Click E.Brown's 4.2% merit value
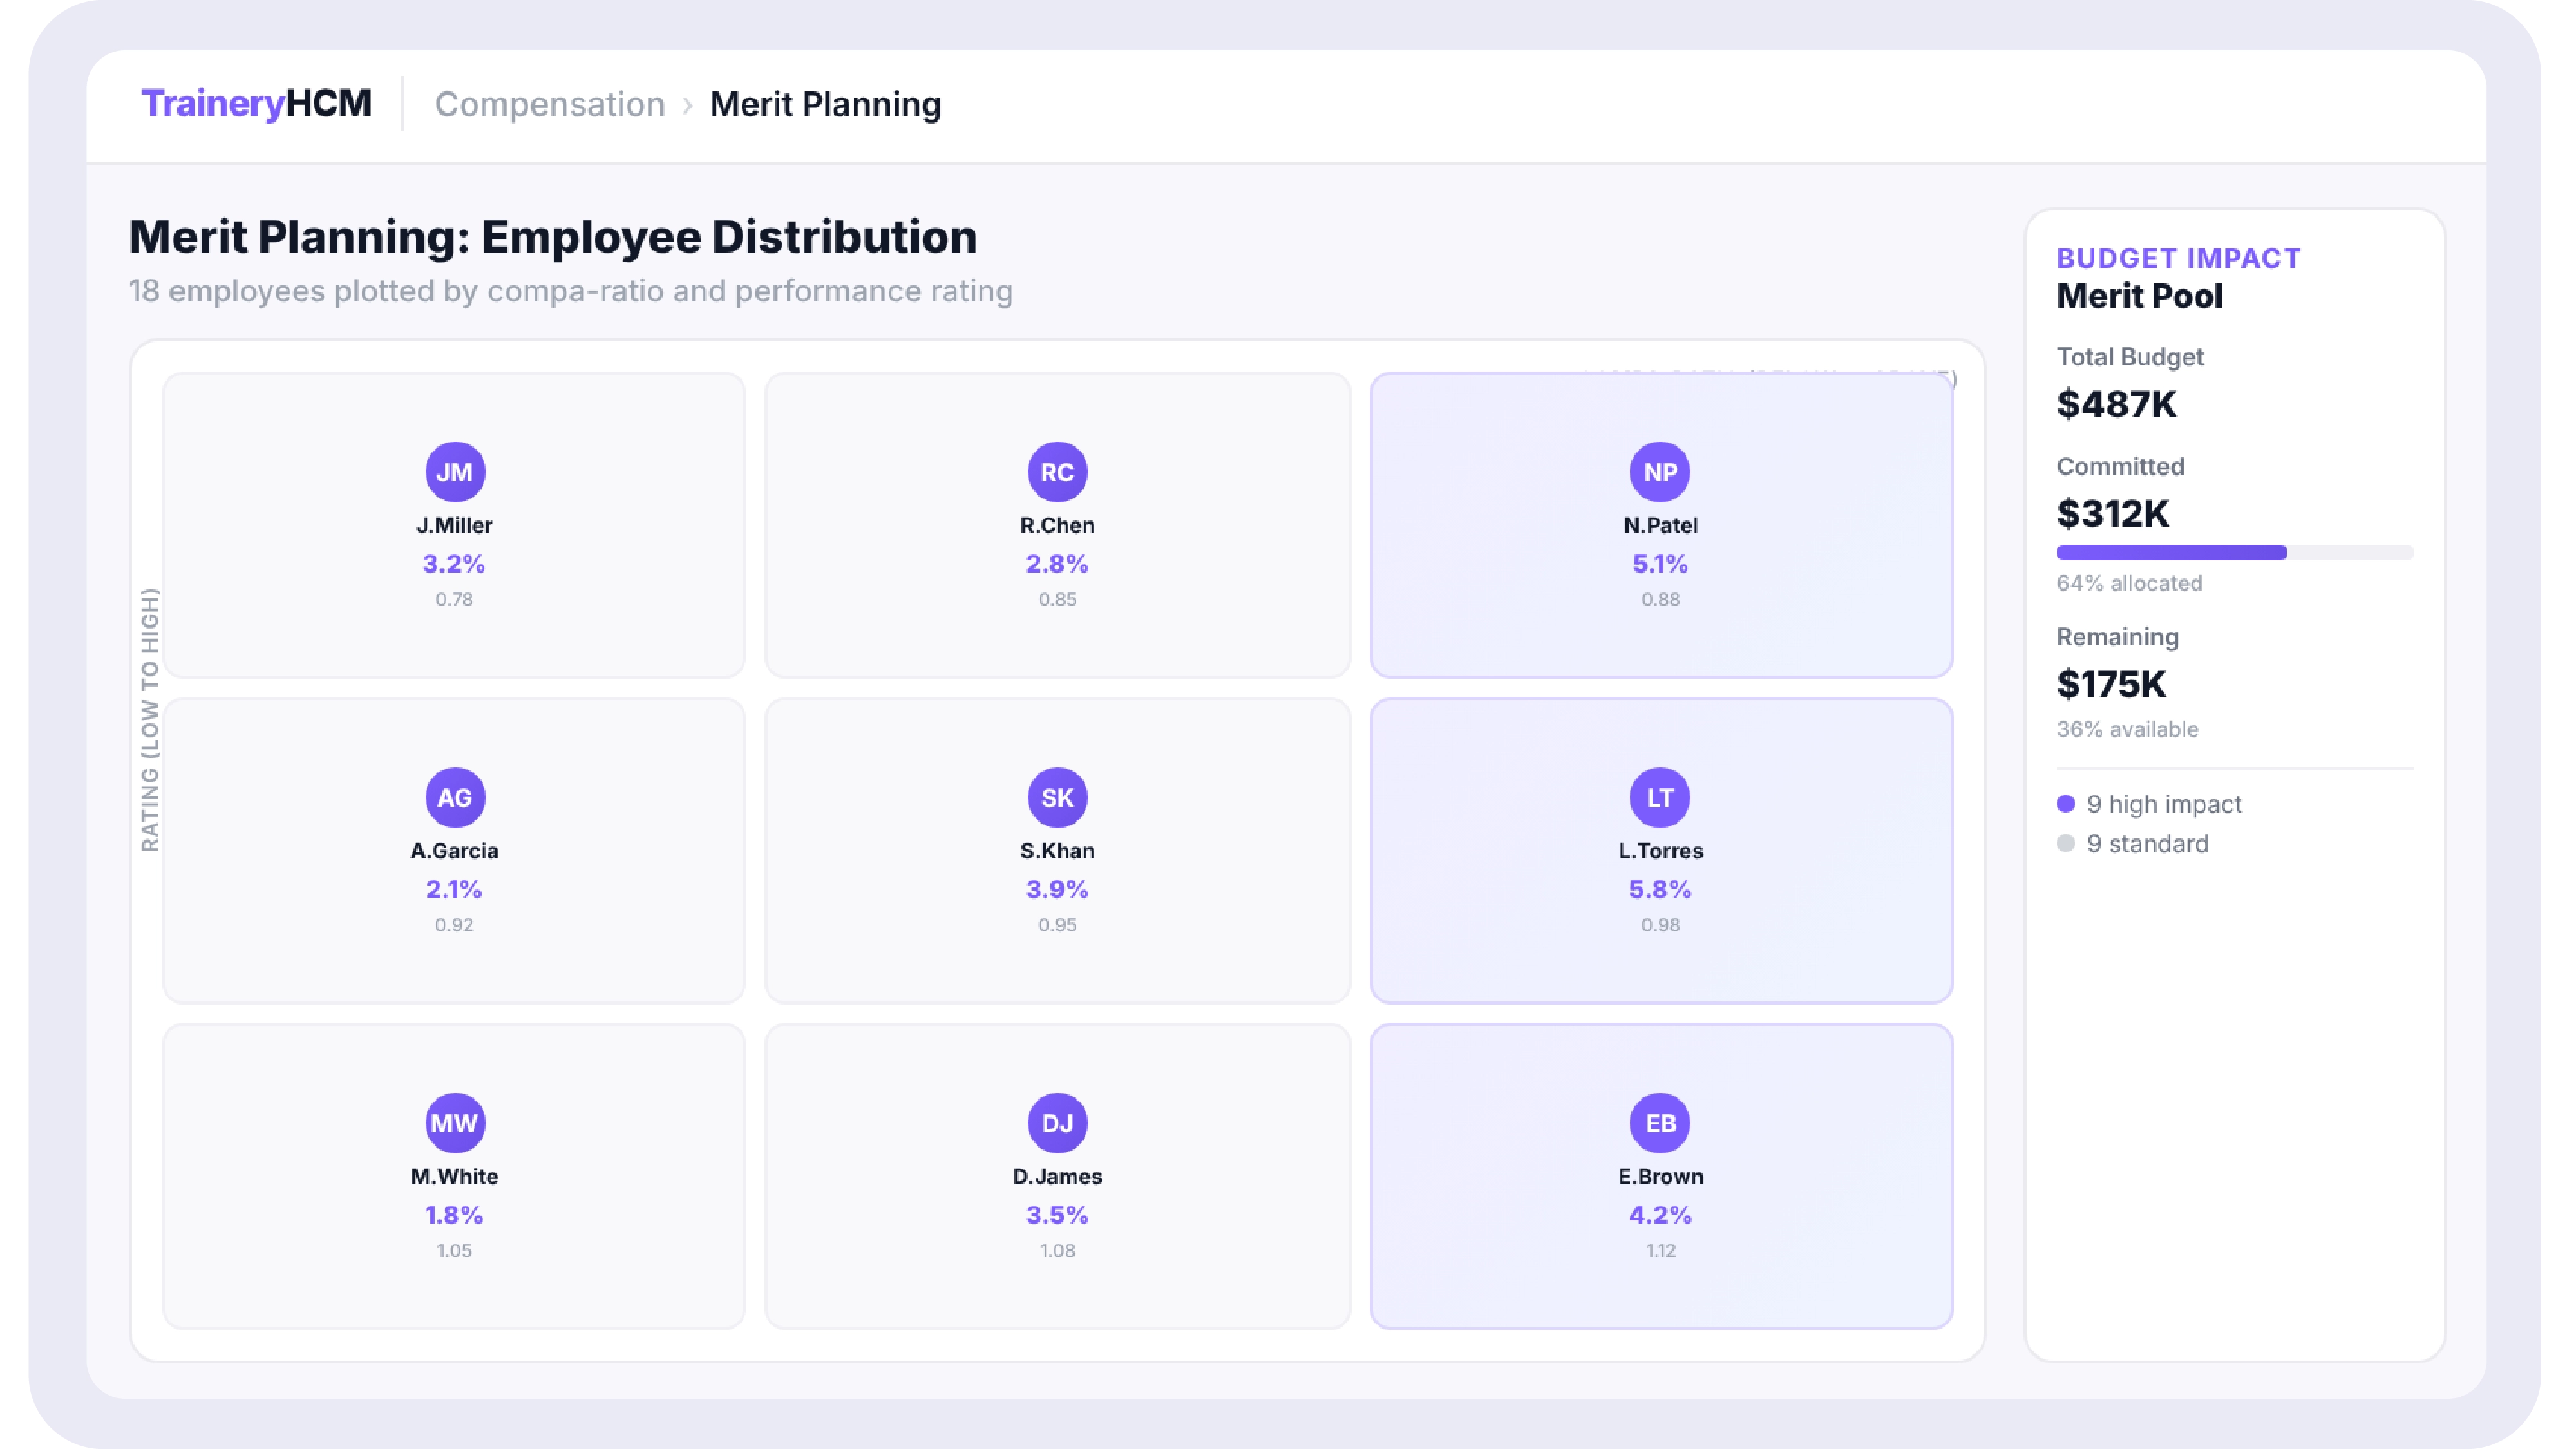The image size is (2576, 1449). click(1660, 1215)
